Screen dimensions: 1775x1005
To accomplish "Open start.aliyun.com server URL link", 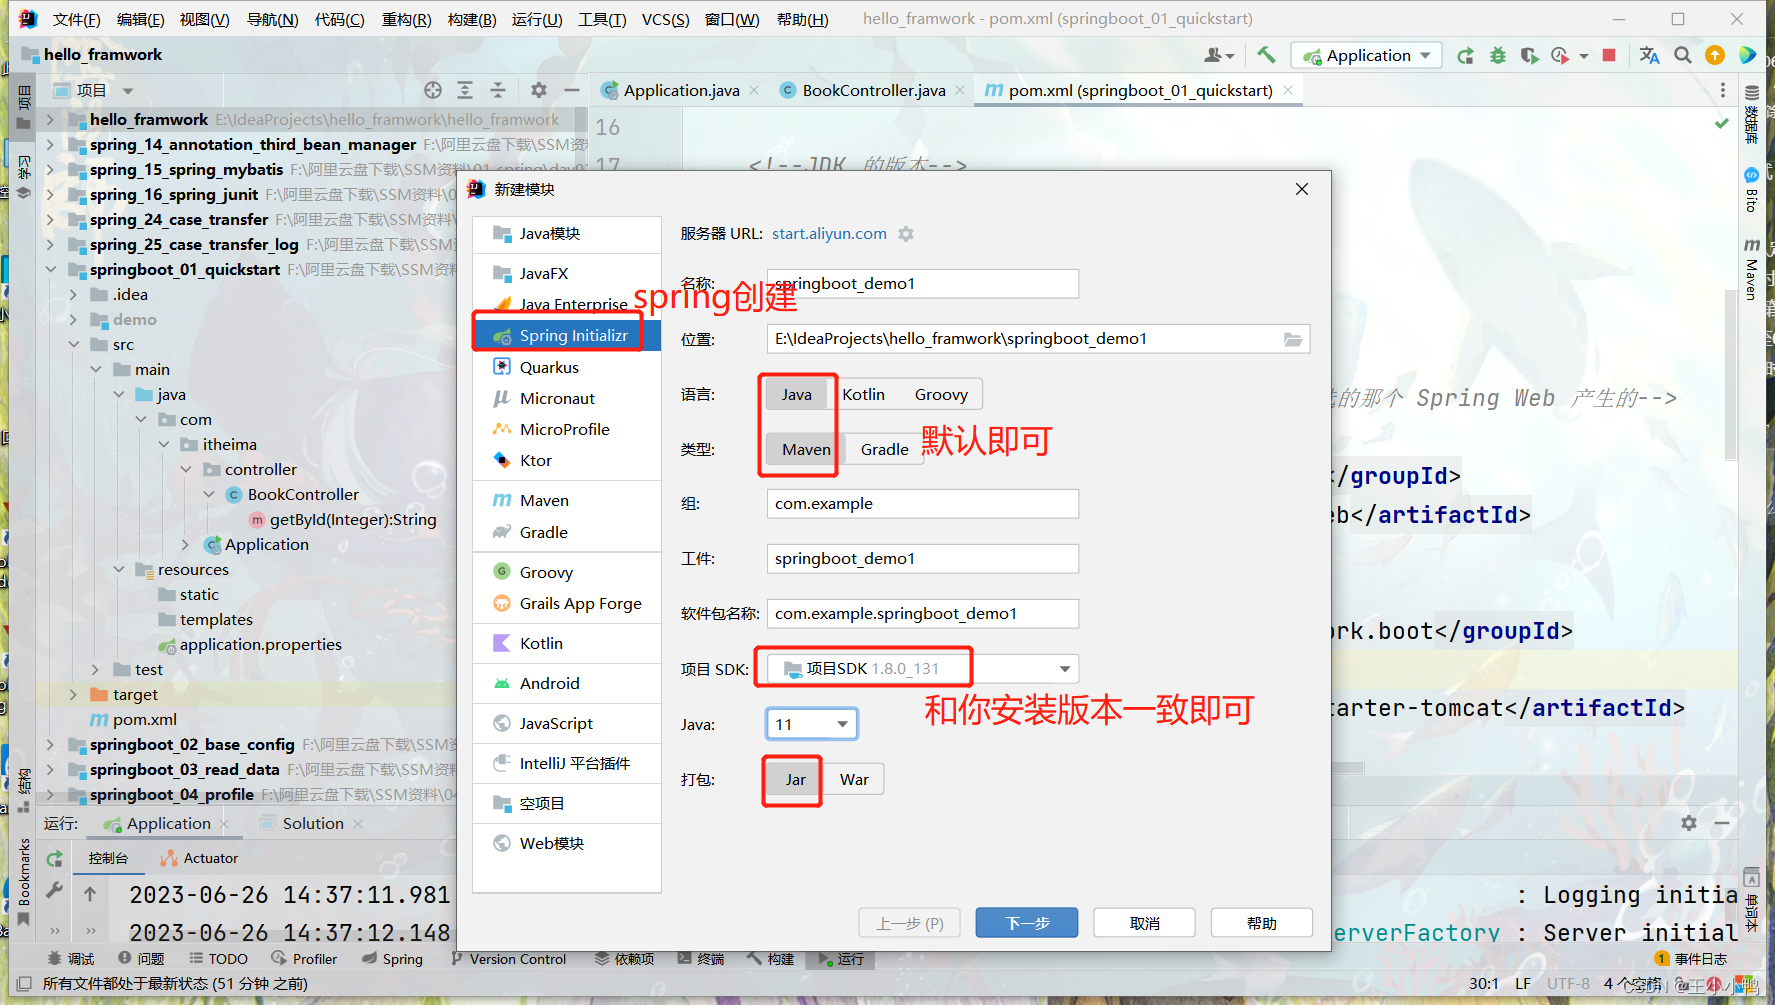I will click(x=829, y=233).
